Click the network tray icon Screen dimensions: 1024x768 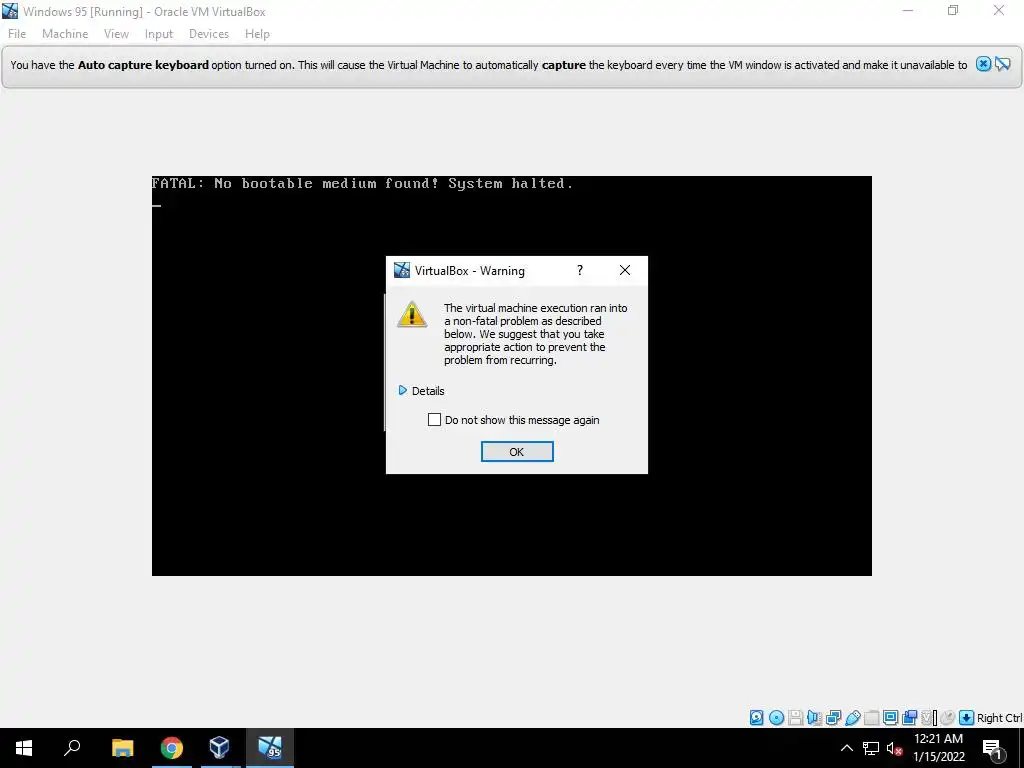coord(871,748)
